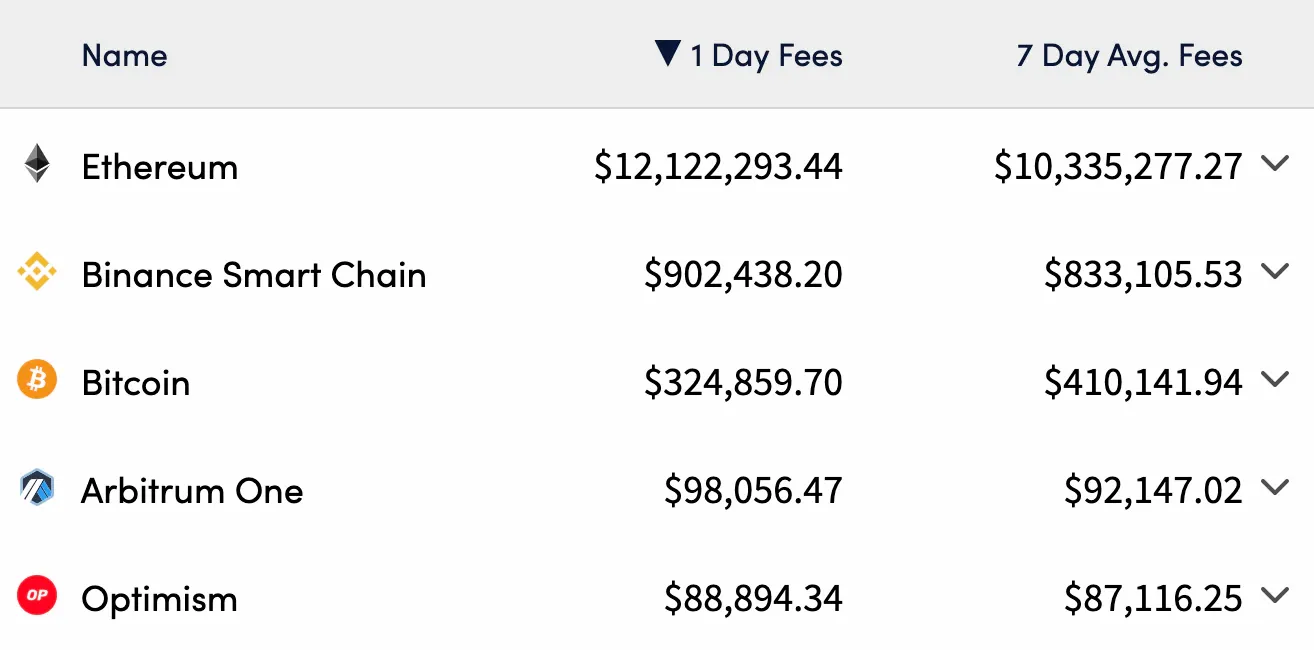The width and height of the screenshot is (1314, 650).
Task: Expand the Ethereum row chevron
Action: [1275, 164]
